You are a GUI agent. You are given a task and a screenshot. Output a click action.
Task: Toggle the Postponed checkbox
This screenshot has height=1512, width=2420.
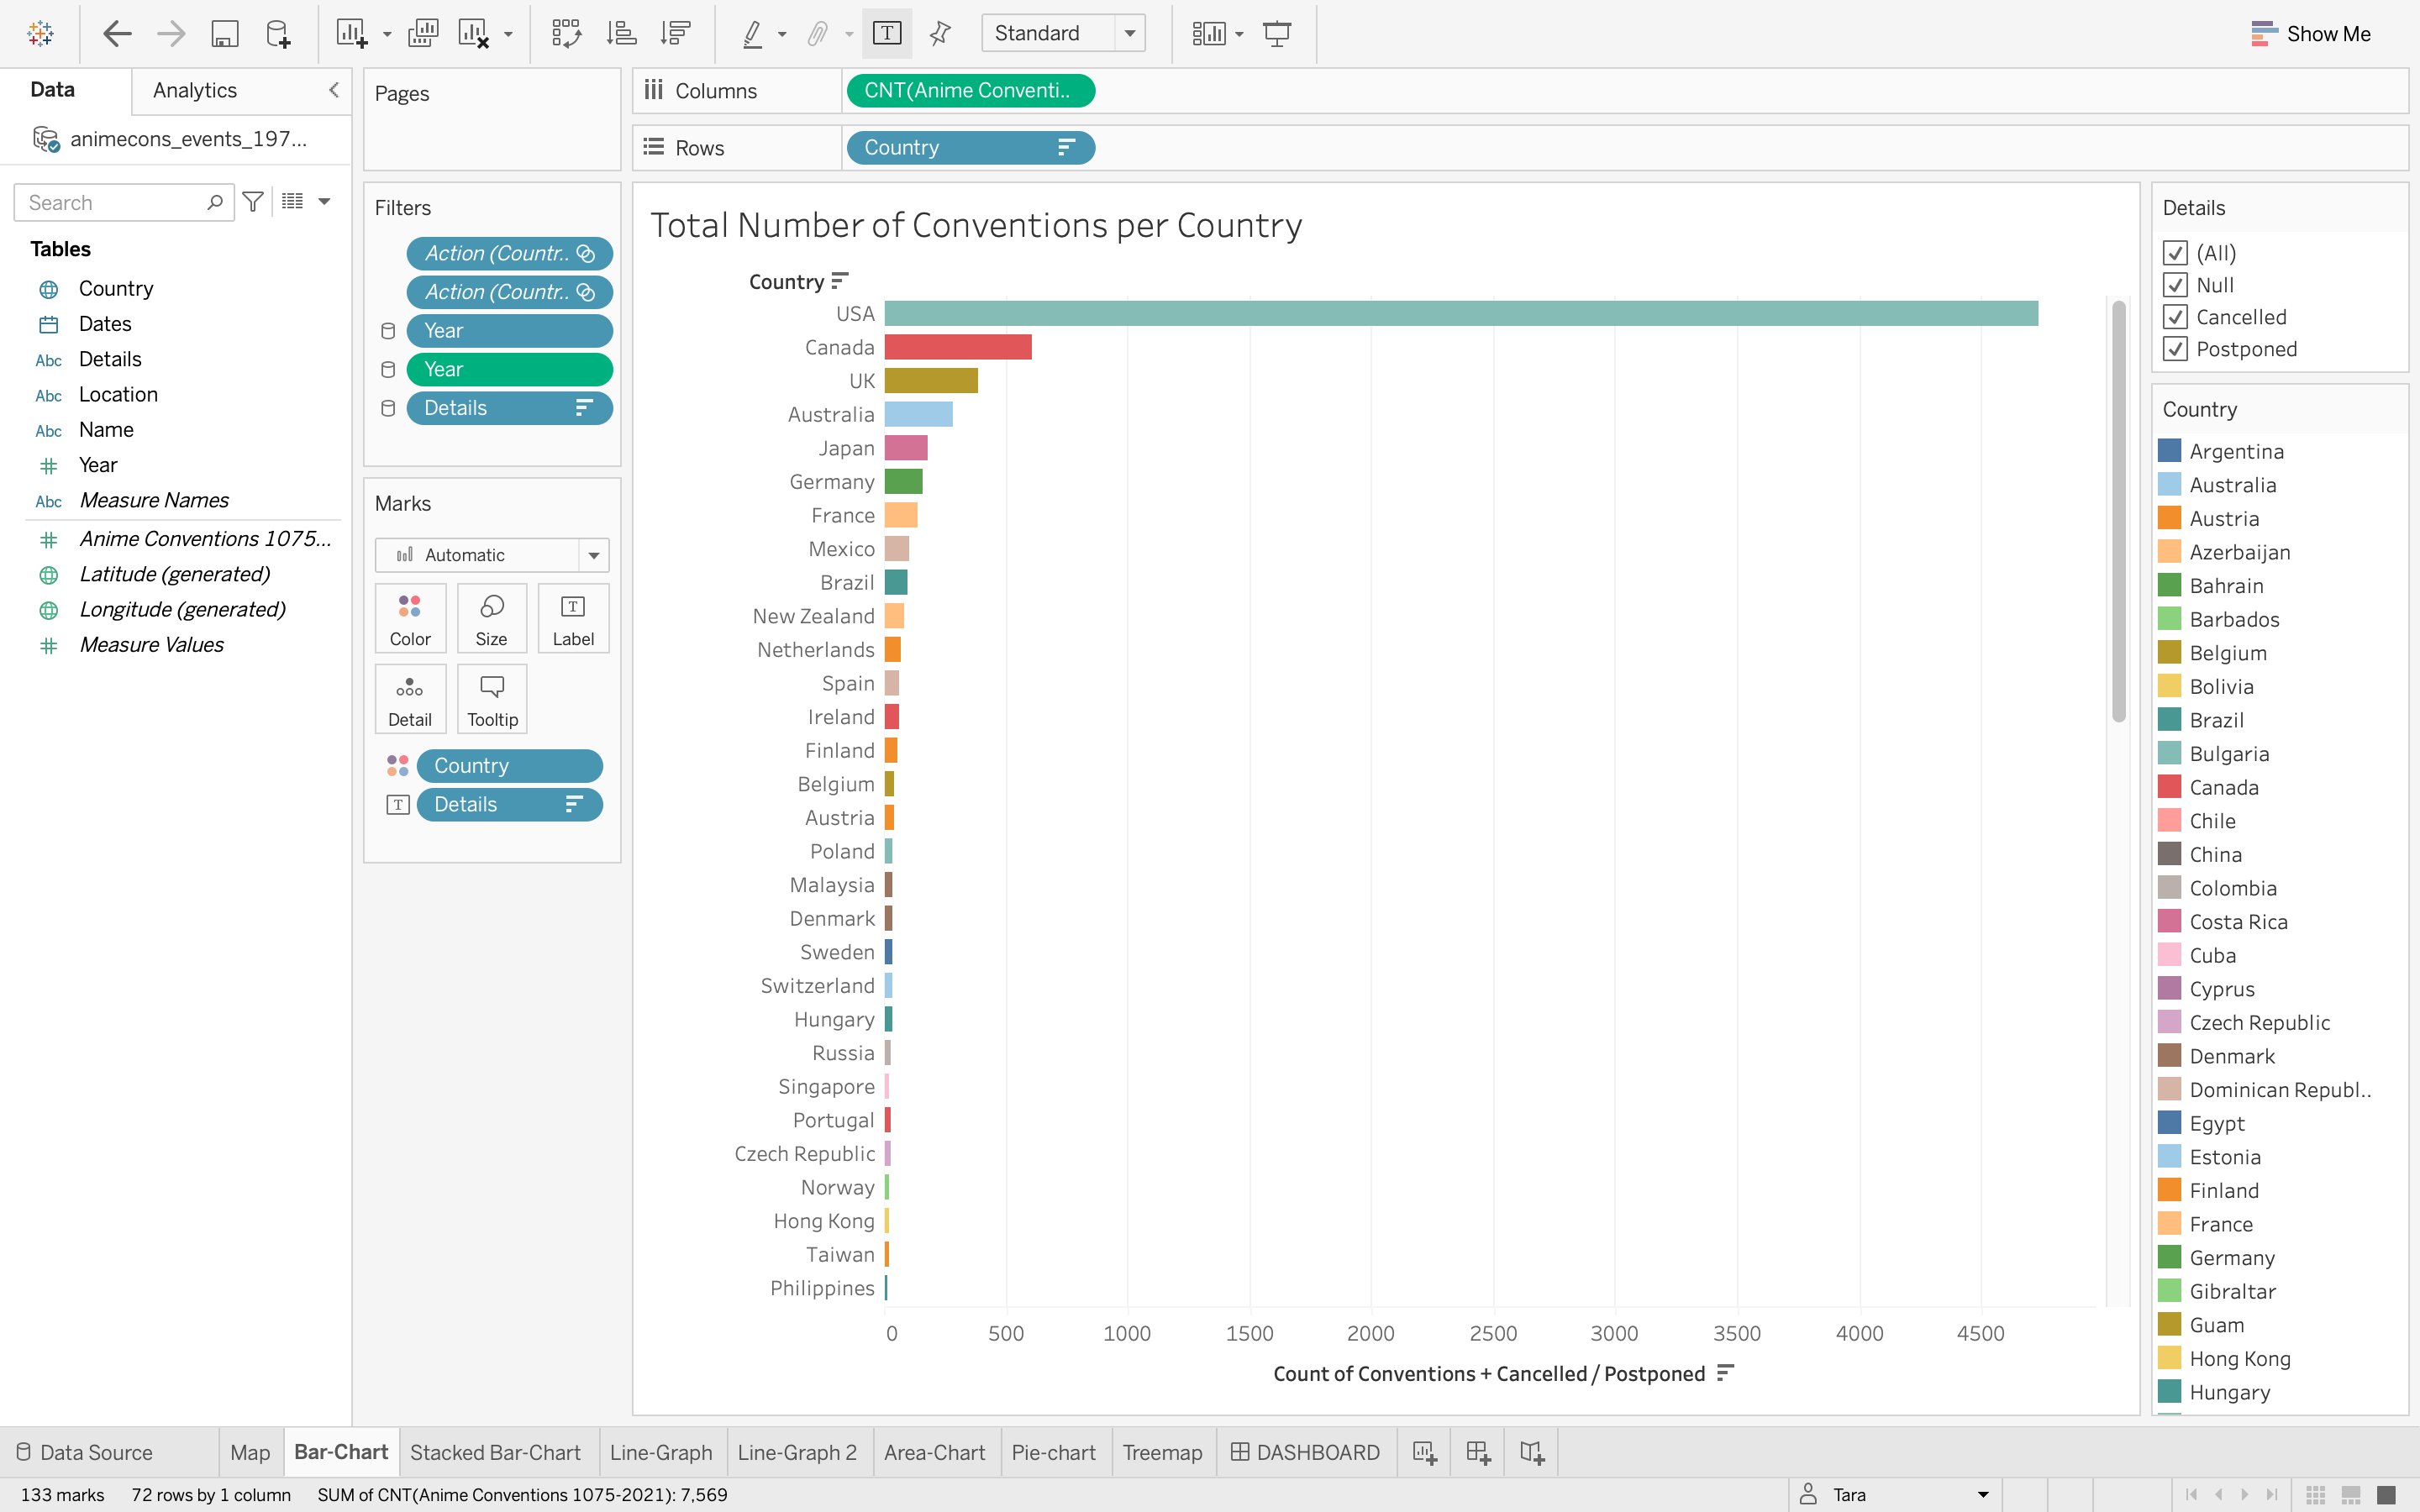[x=2175, y=349]
